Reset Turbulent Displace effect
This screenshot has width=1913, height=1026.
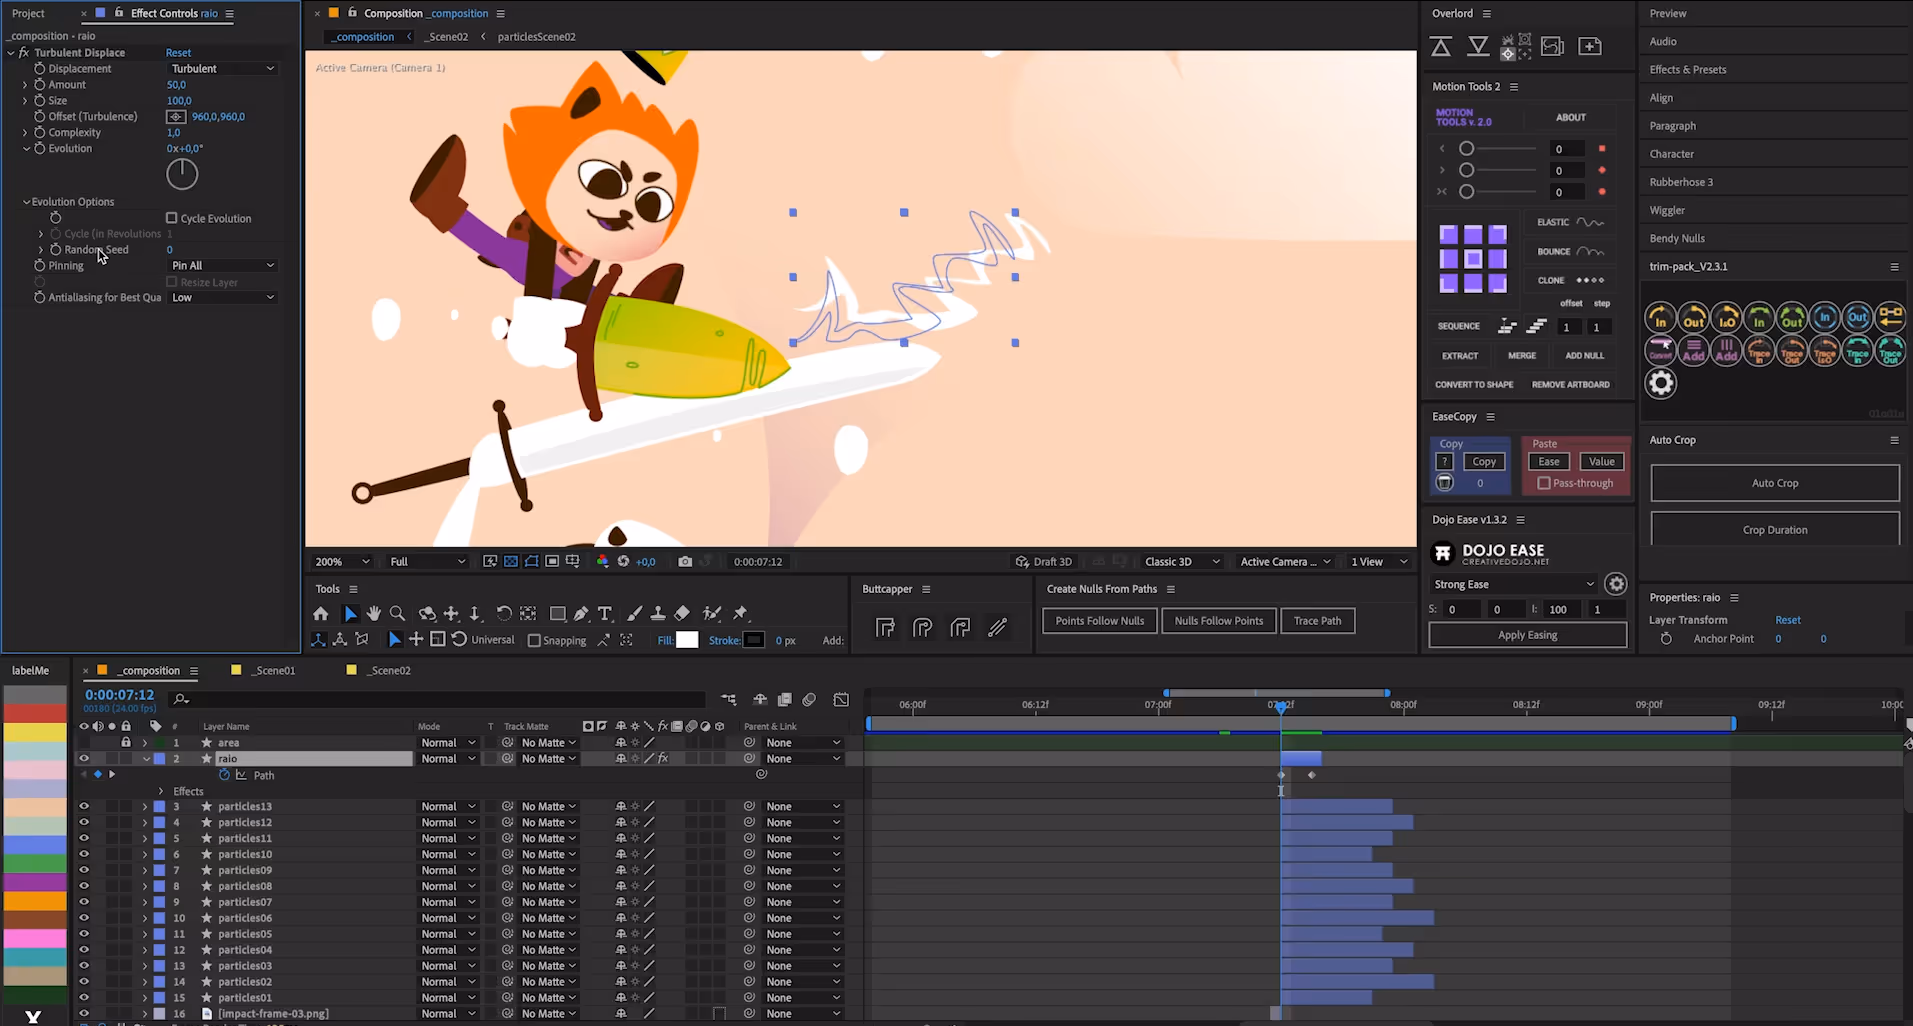coord(178,53)
